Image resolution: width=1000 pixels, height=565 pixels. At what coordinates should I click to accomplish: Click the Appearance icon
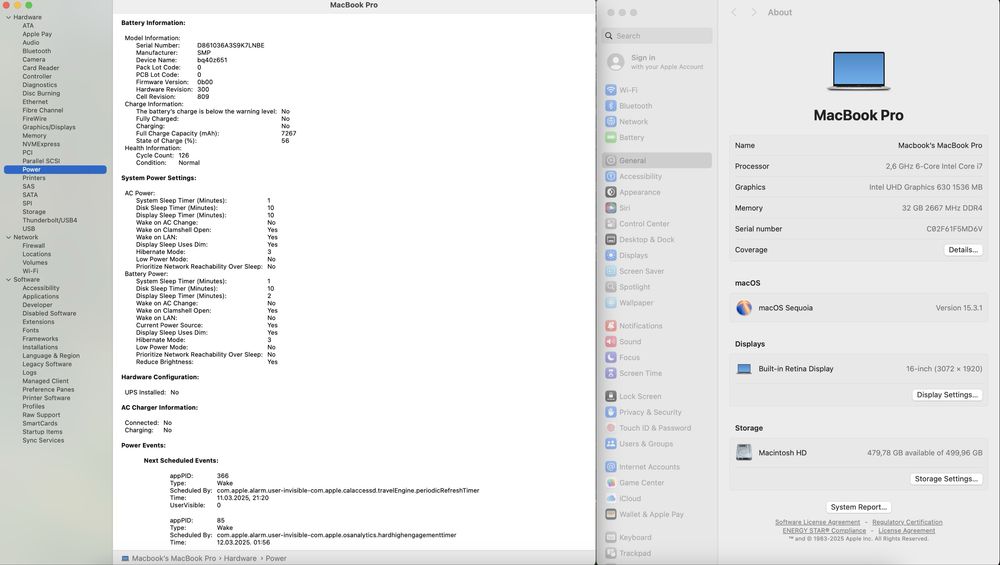[611, 192]
